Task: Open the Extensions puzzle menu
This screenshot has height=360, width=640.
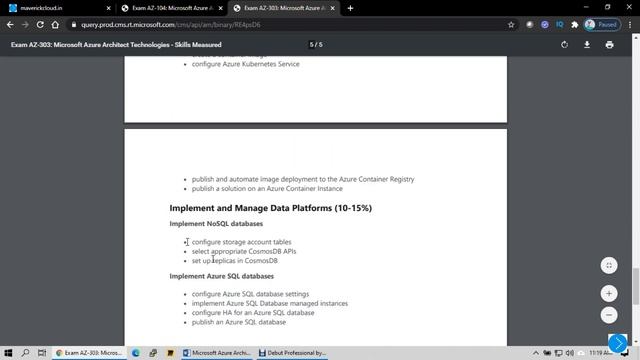Action: coord(575,24)
